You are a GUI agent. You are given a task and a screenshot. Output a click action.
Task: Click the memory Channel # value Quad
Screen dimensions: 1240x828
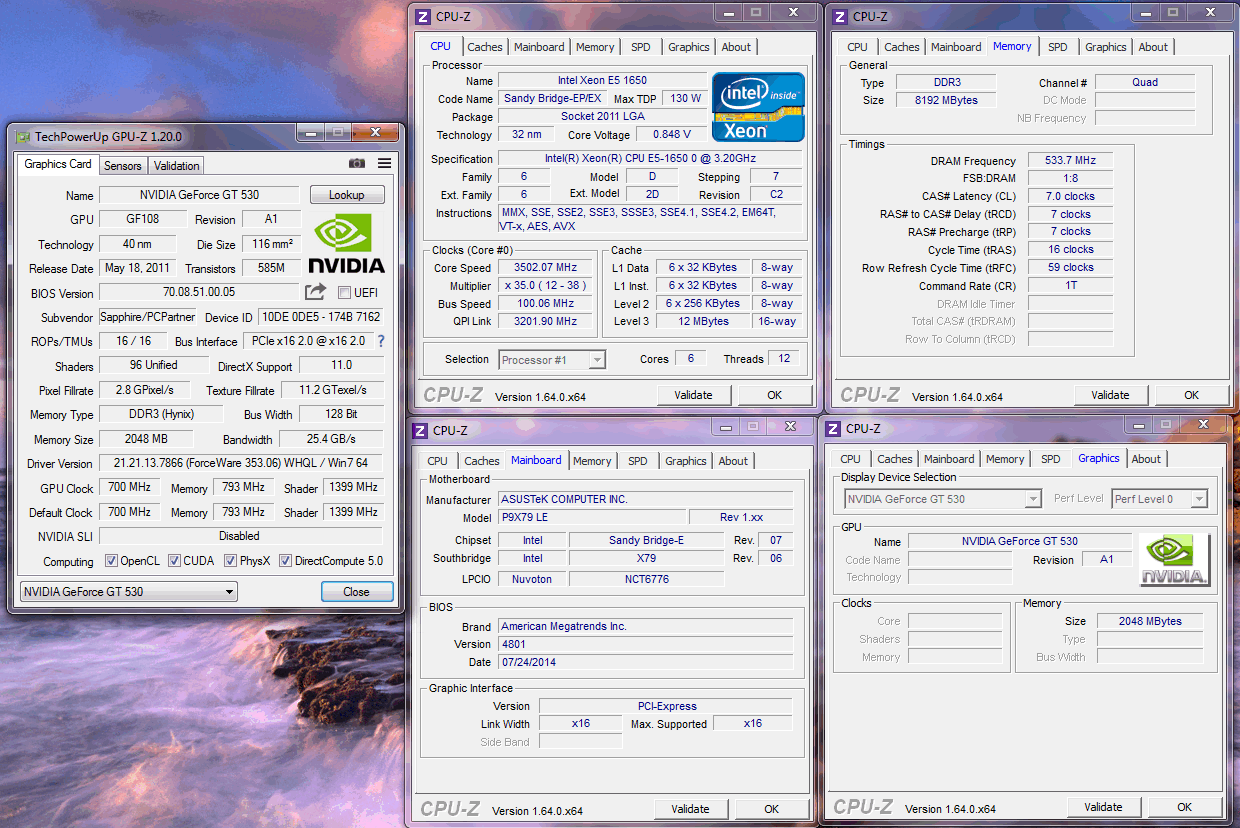1145,82
